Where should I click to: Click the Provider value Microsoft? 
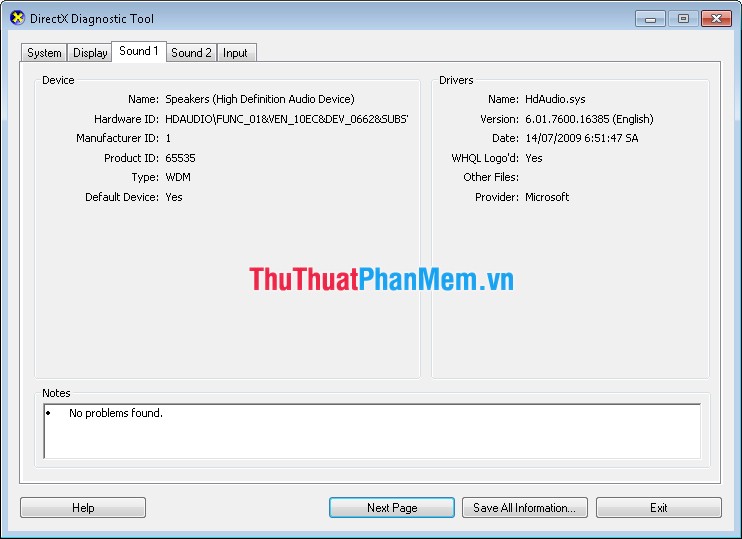pyautogui.click(x=547, y=197)
